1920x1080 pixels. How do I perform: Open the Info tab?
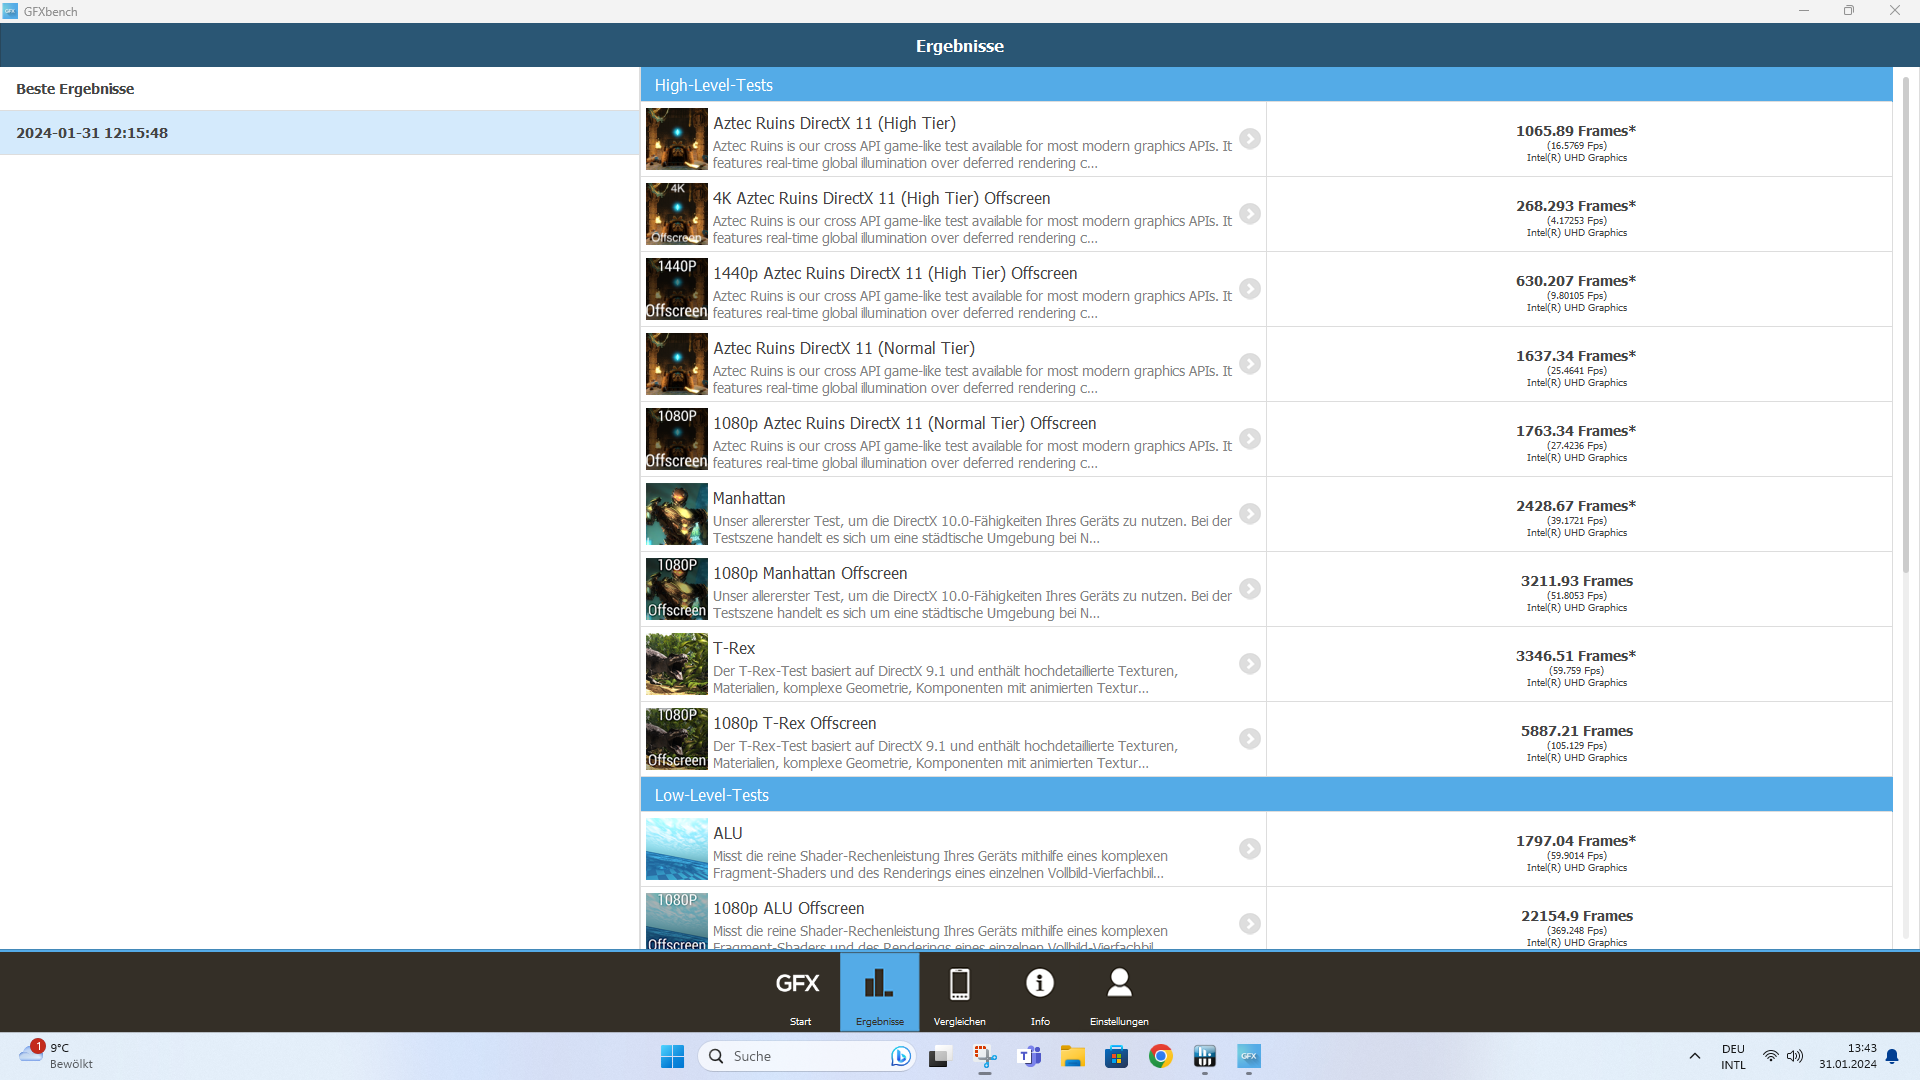[x=1040, y=992]
